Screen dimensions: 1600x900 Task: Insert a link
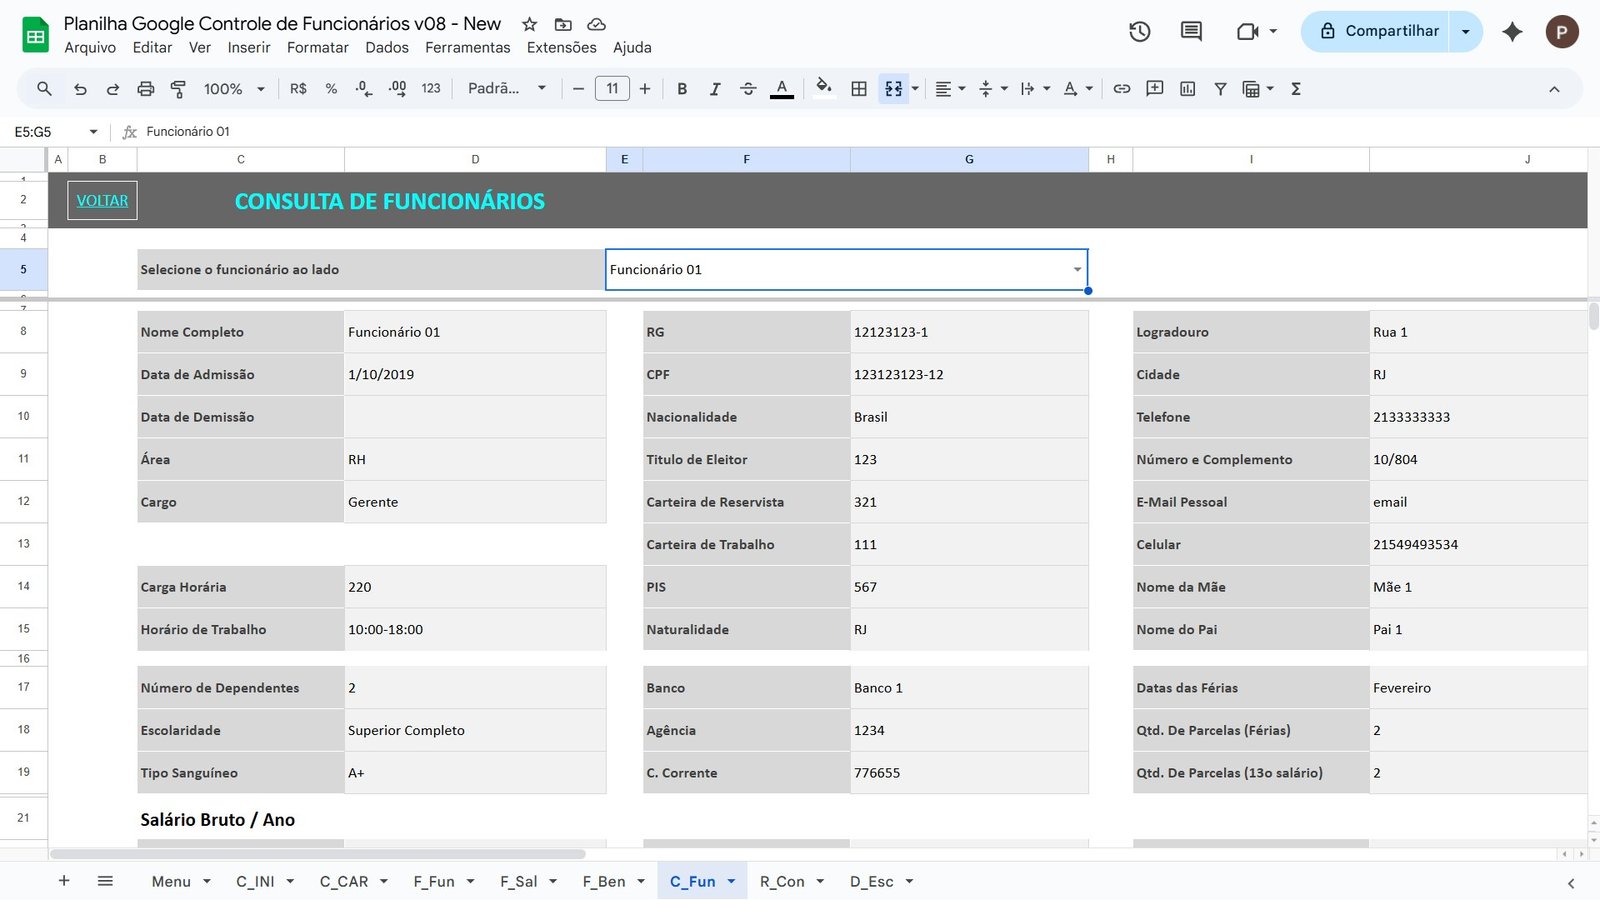1121,88
